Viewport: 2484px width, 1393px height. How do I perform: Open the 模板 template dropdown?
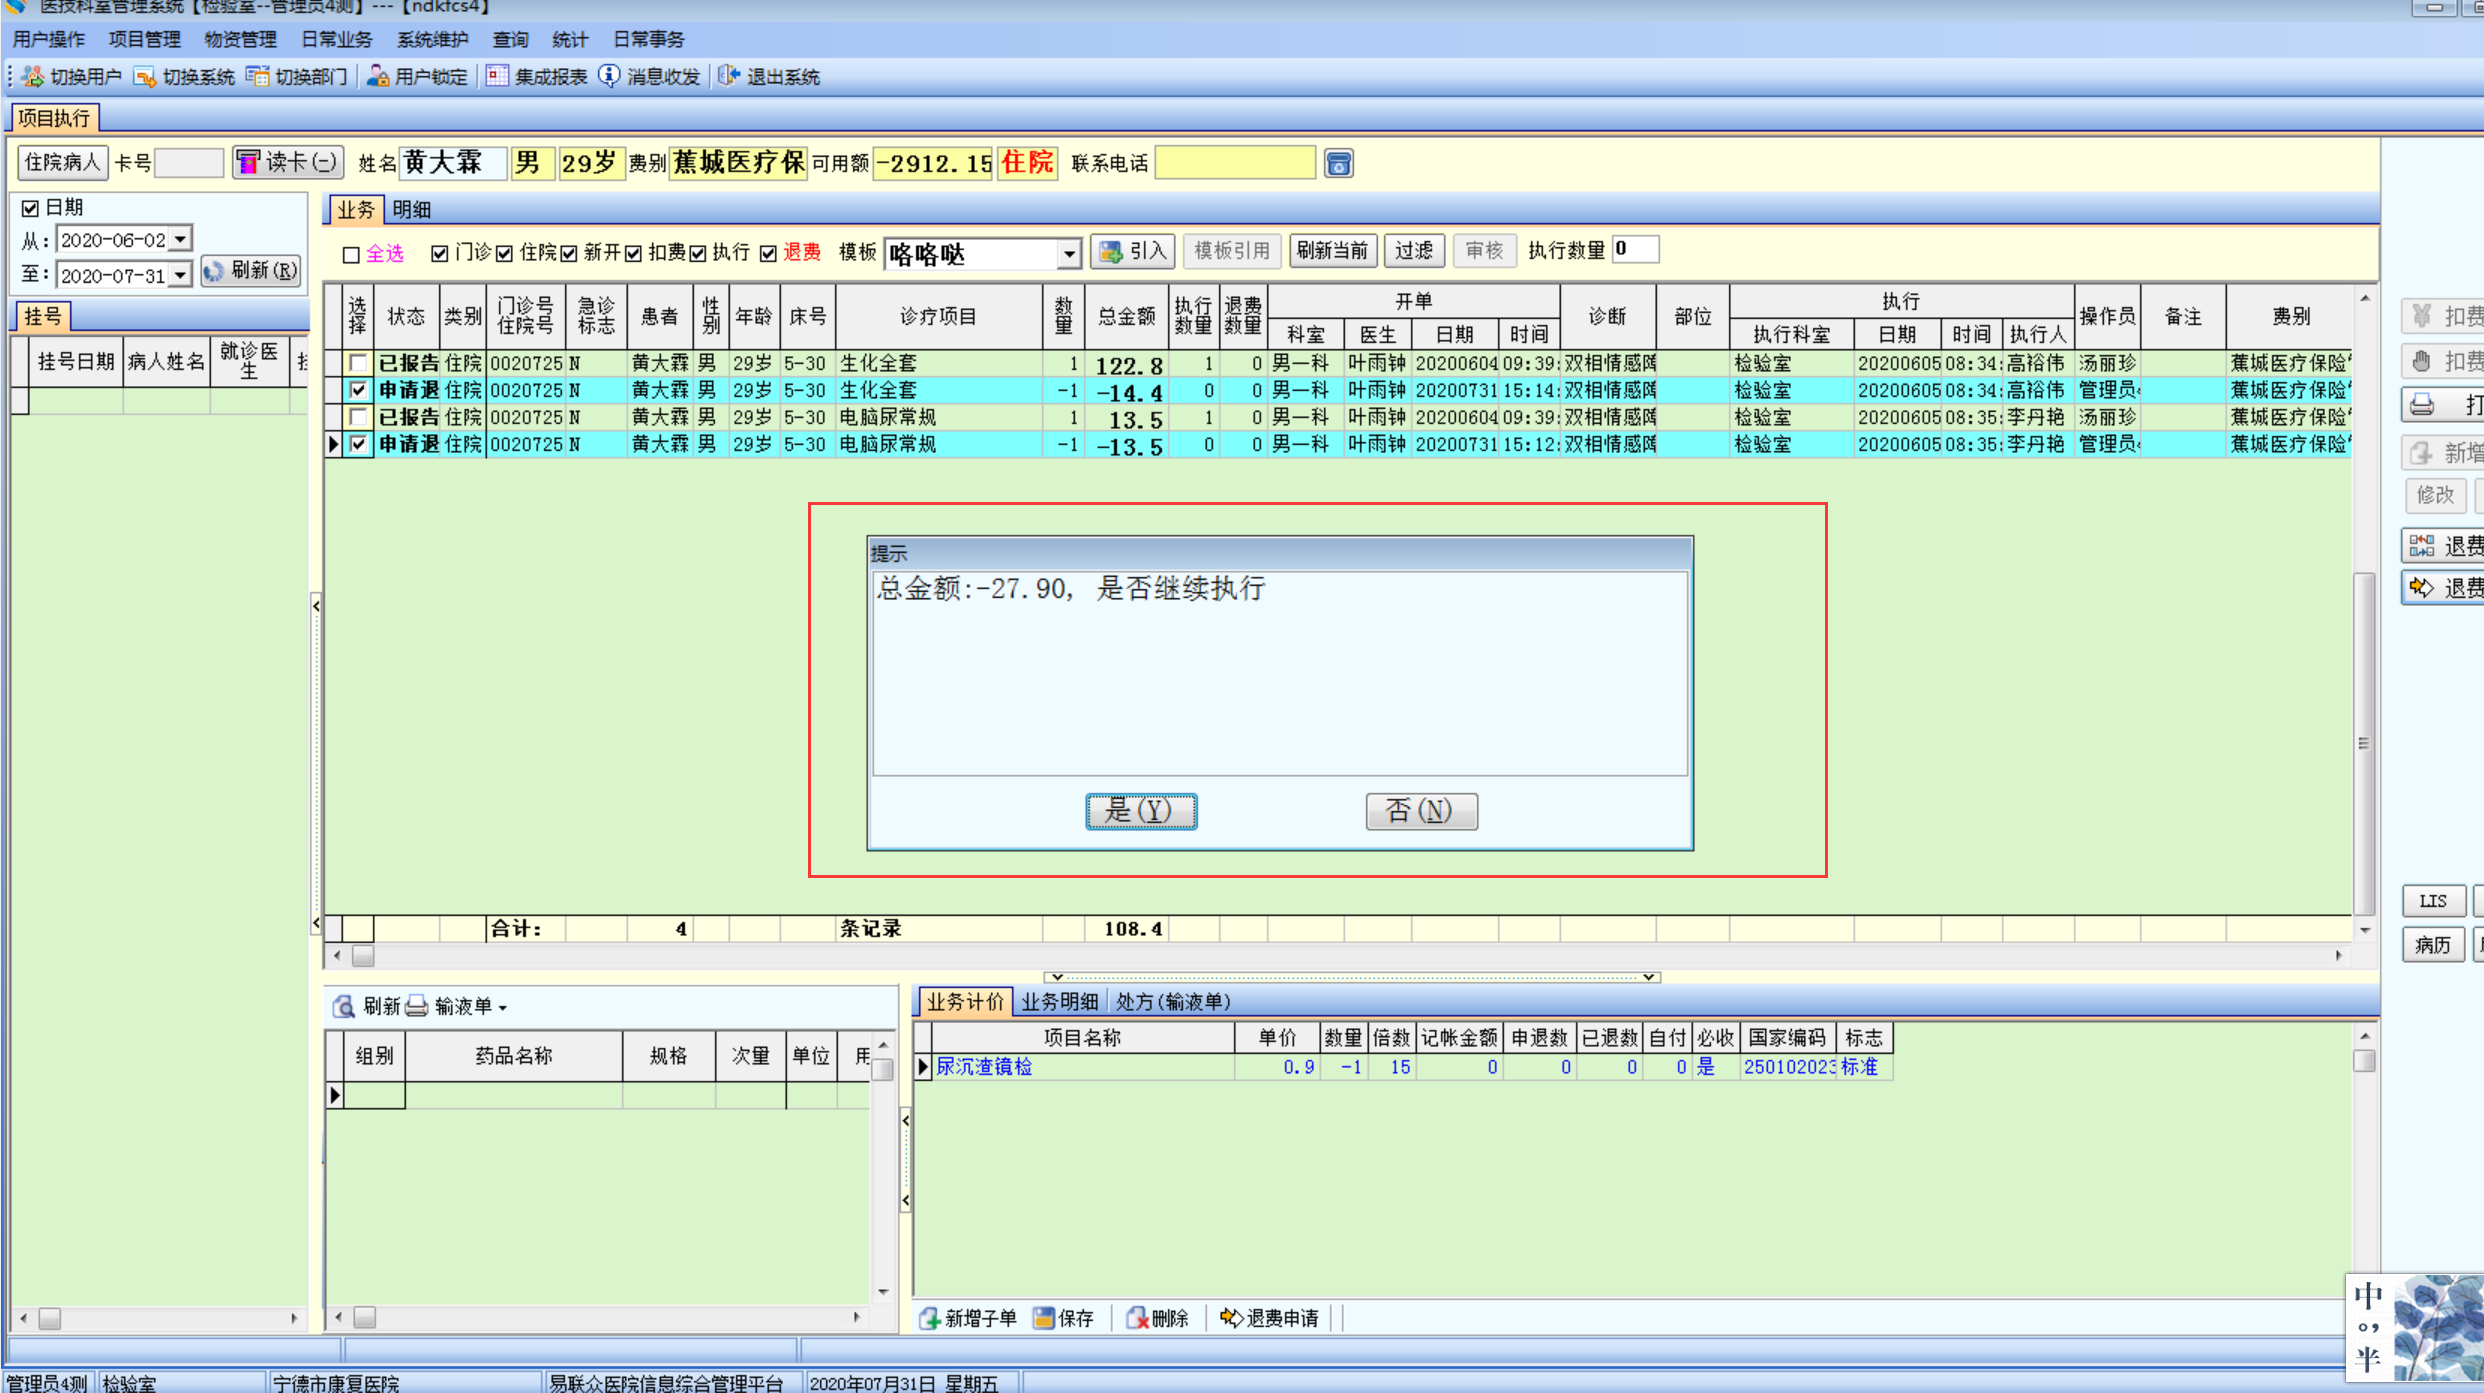point(1069,254)
